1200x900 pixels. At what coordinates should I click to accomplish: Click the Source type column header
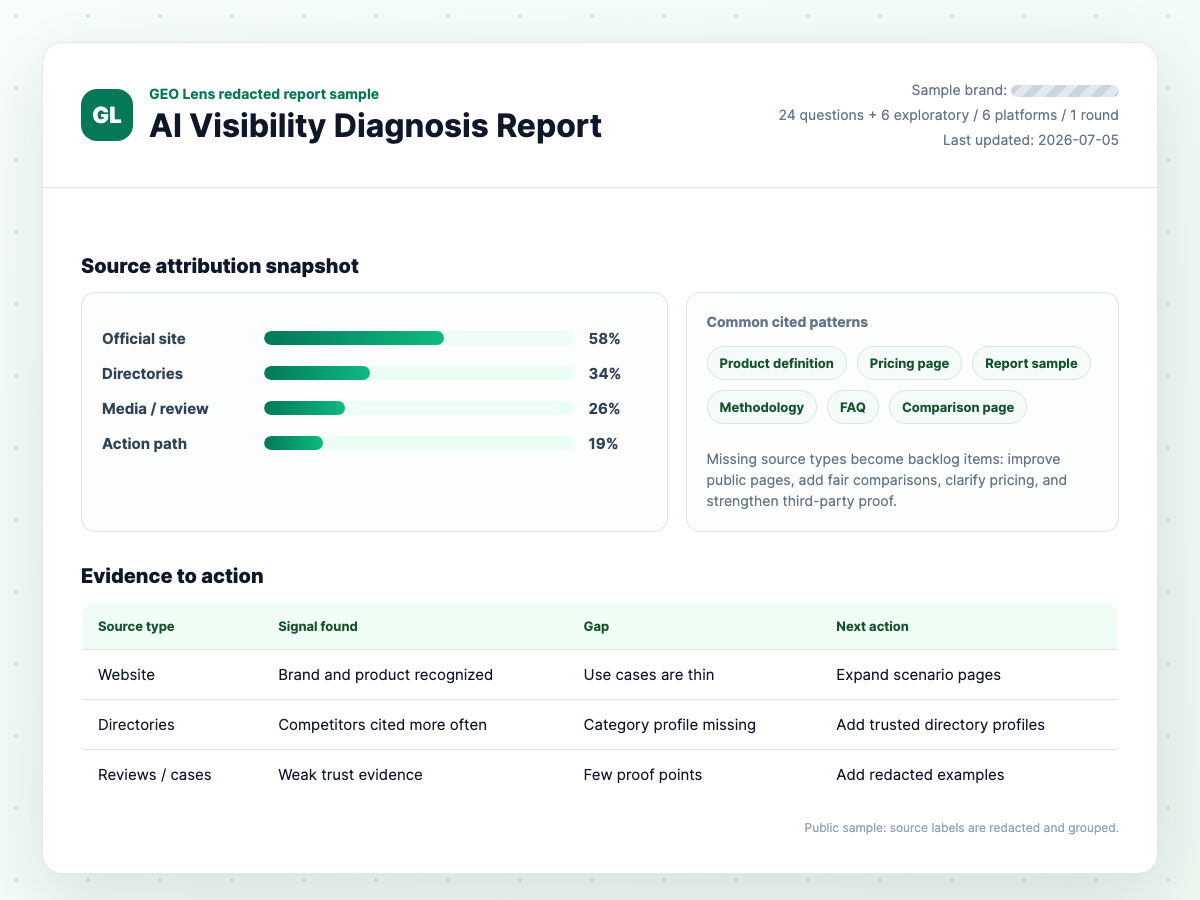[136, 626]
